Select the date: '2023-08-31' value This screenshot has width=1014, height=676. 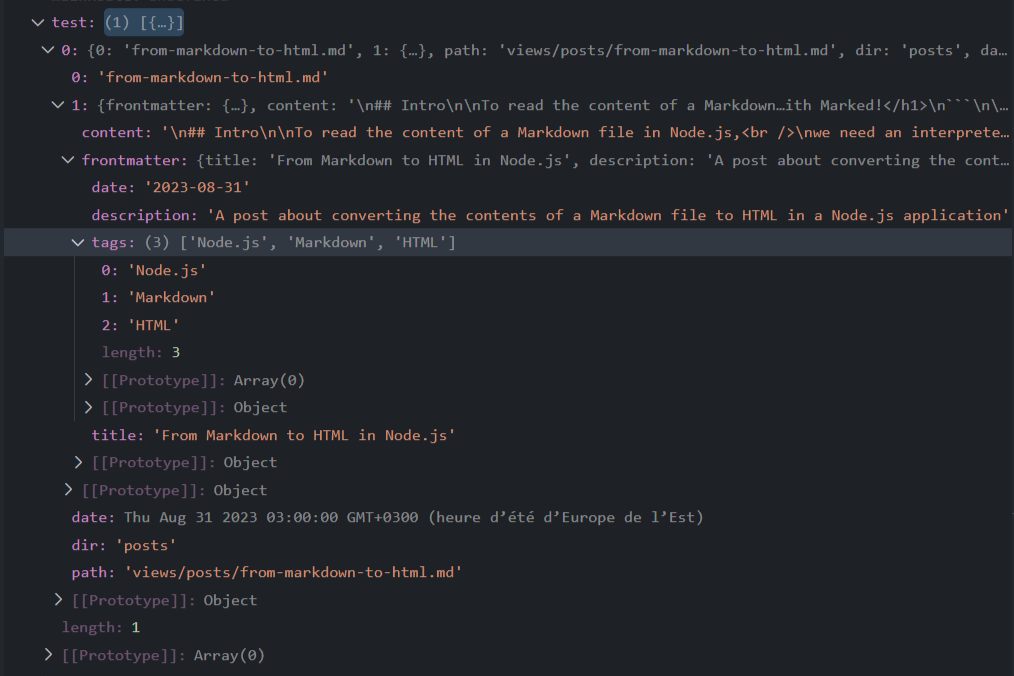(x=197, y=188)
